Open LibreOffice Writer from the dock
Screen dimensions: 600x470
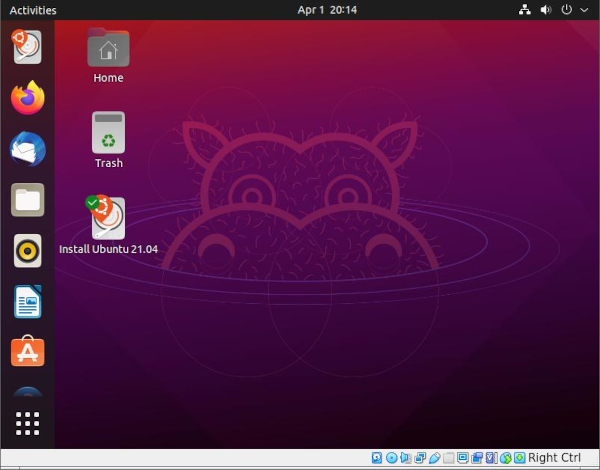tap(28, 302)
